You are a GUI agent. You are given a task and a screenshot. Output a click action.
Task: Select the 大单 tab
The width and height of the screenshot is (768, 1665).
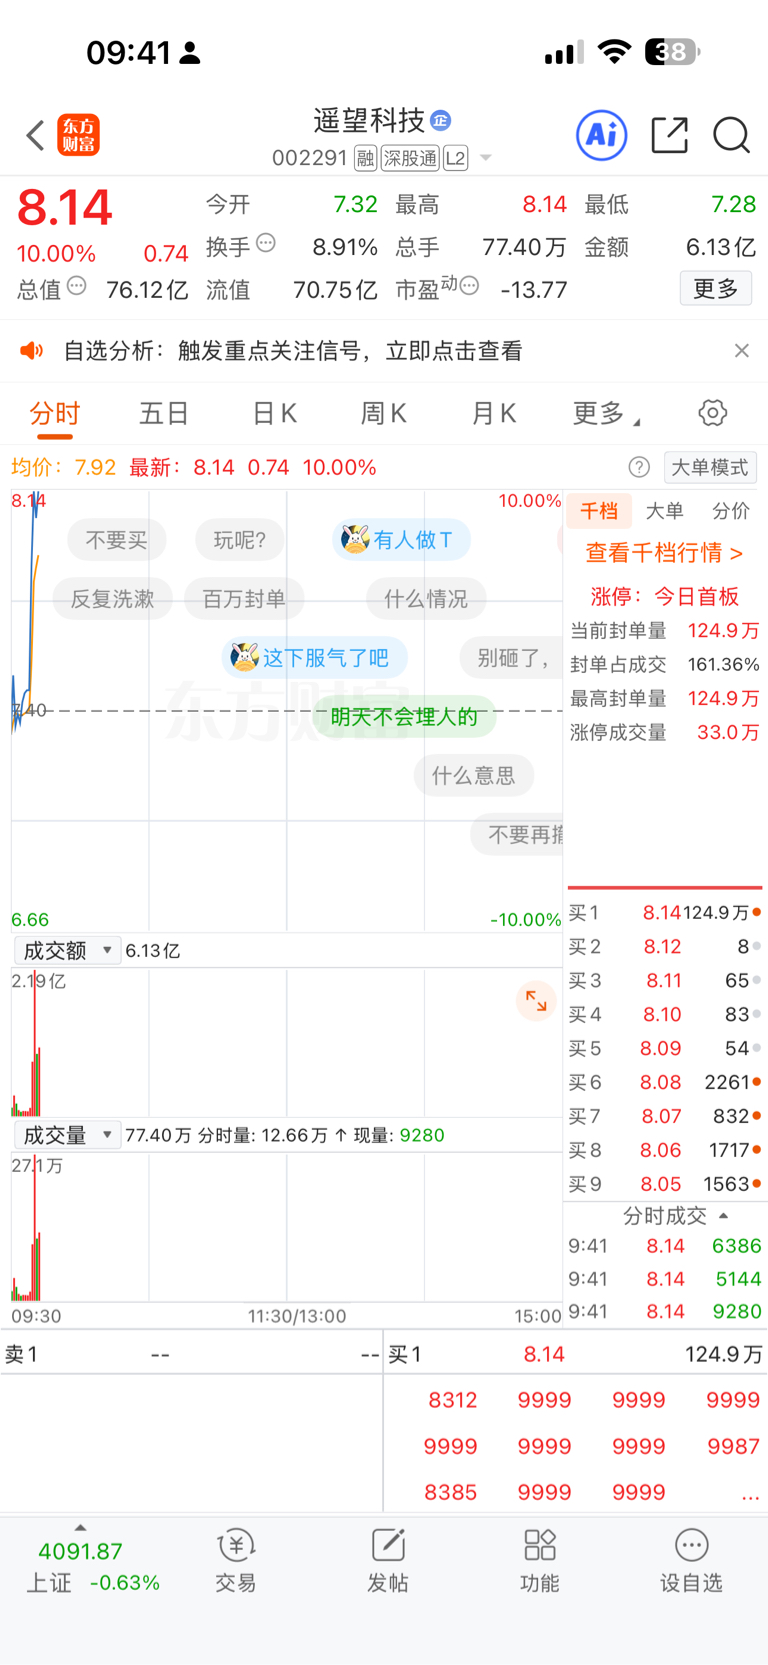point(664,511)
